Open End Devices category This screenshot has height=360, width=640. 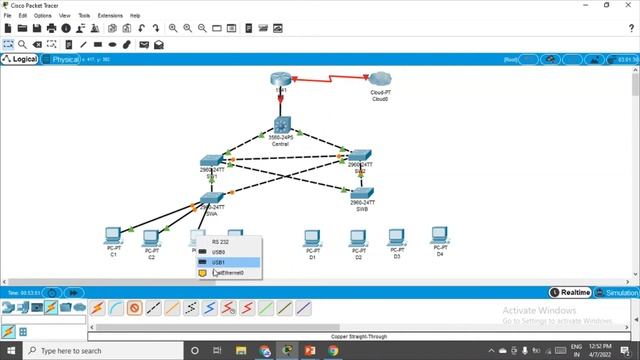click(23, 307)
